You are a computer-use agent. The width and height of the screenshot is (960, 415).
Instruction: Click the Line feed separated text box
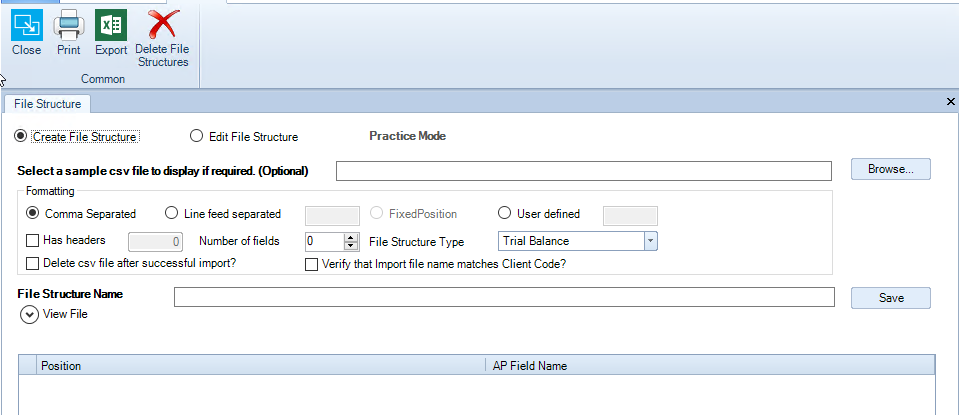coord(332,215)
